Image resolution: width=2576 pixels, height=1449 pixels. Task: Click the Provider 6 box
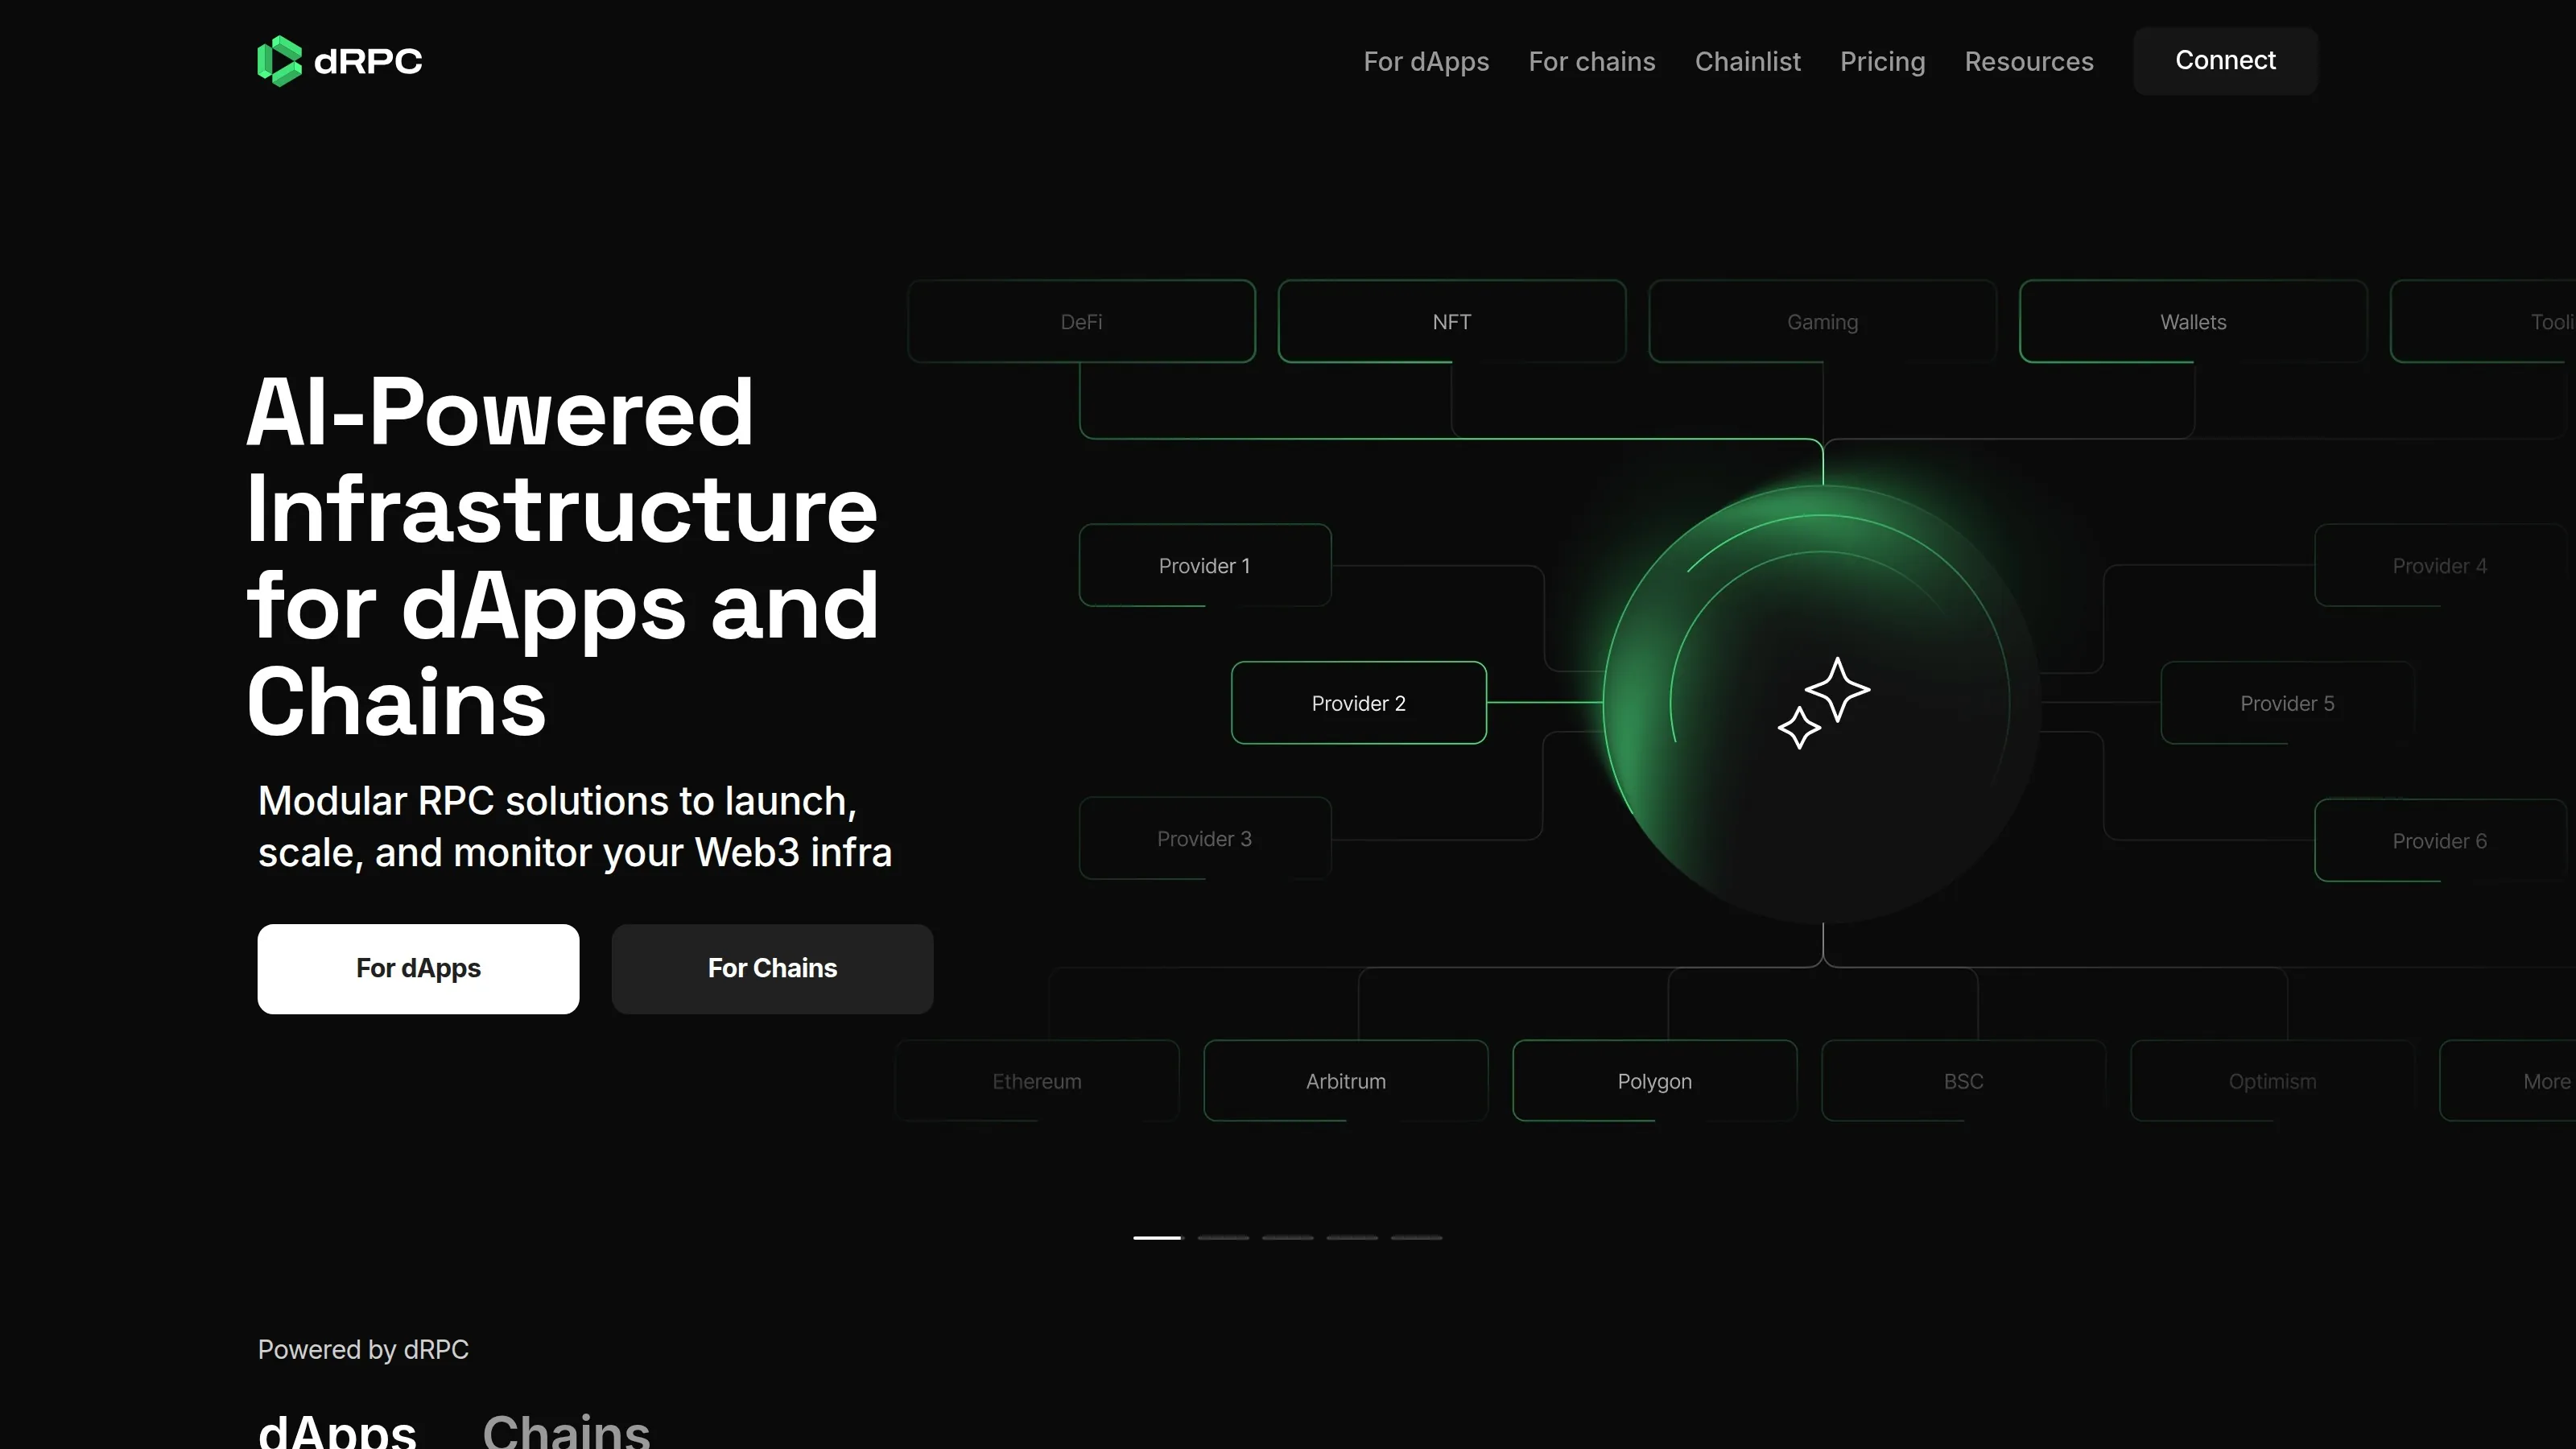coord(2440,840)
